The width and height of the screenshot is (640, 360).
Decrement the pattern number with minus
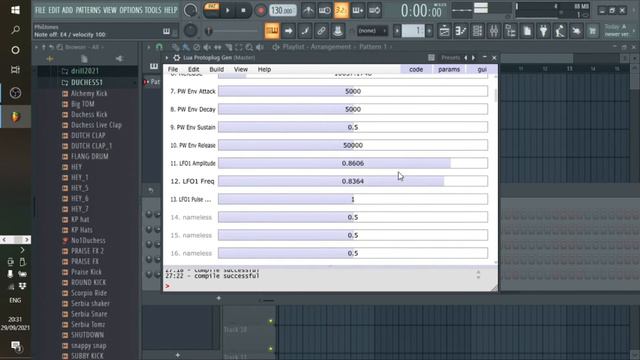point(397,31)
